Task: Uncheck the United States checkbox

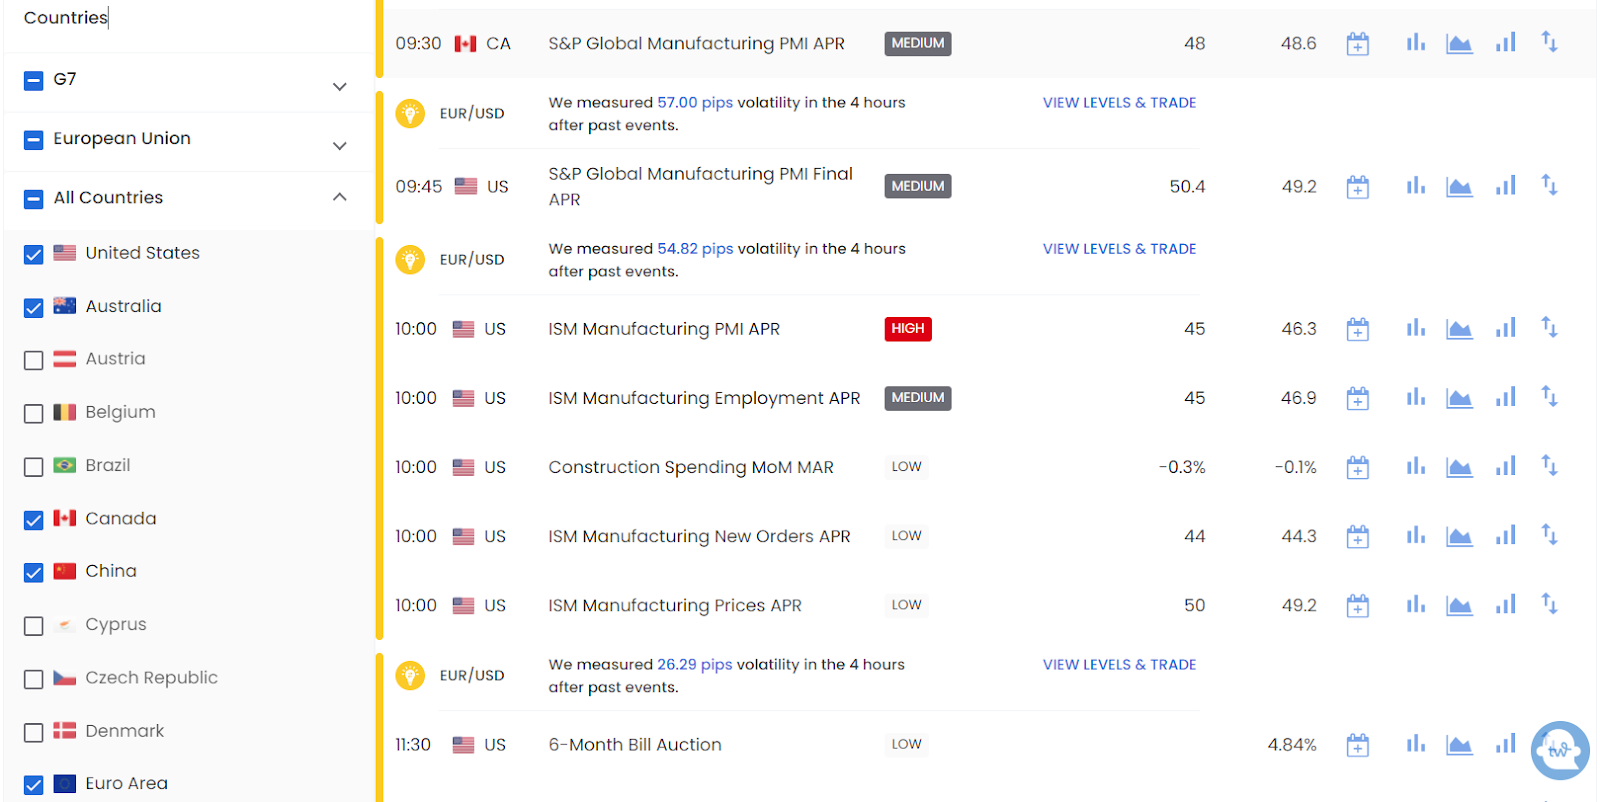Action: coord(34,254)
